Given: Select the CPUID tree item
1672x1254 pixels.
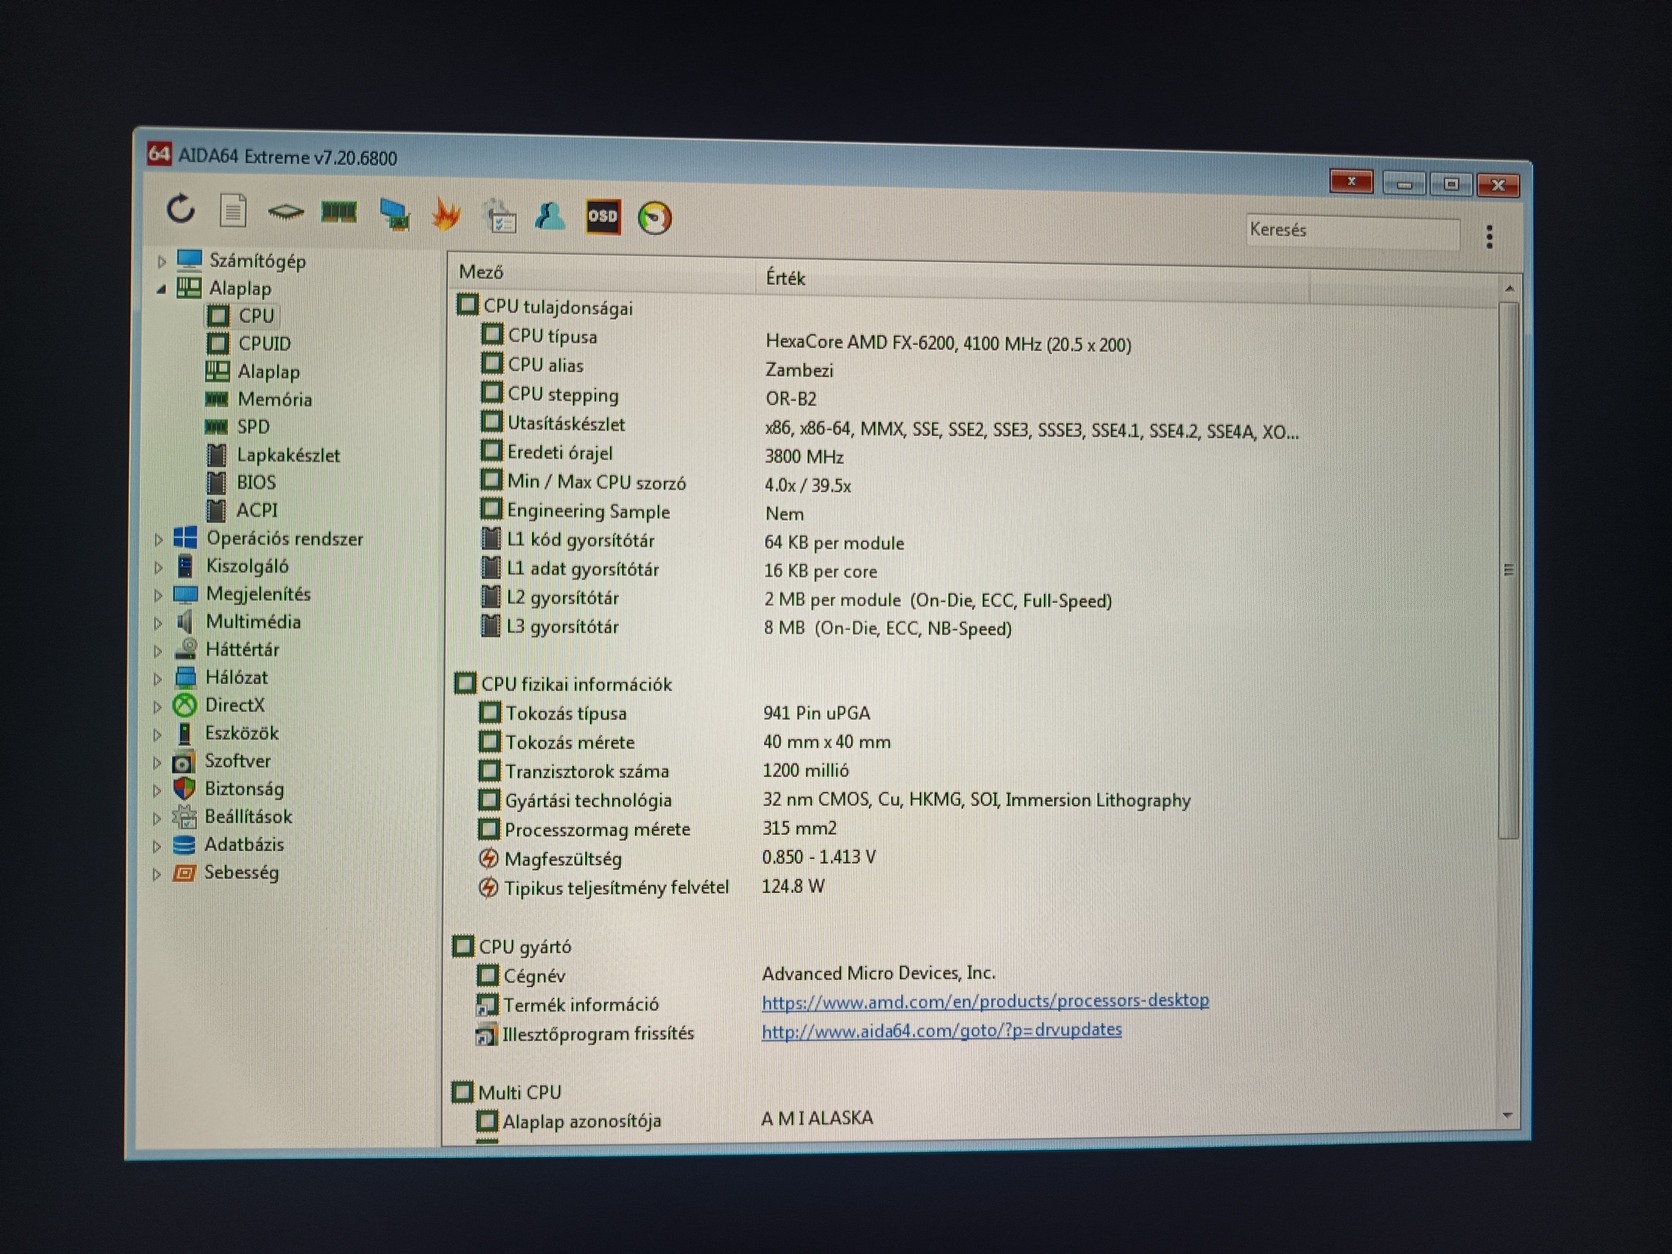Looking at the screenshot, I should 264,343.
